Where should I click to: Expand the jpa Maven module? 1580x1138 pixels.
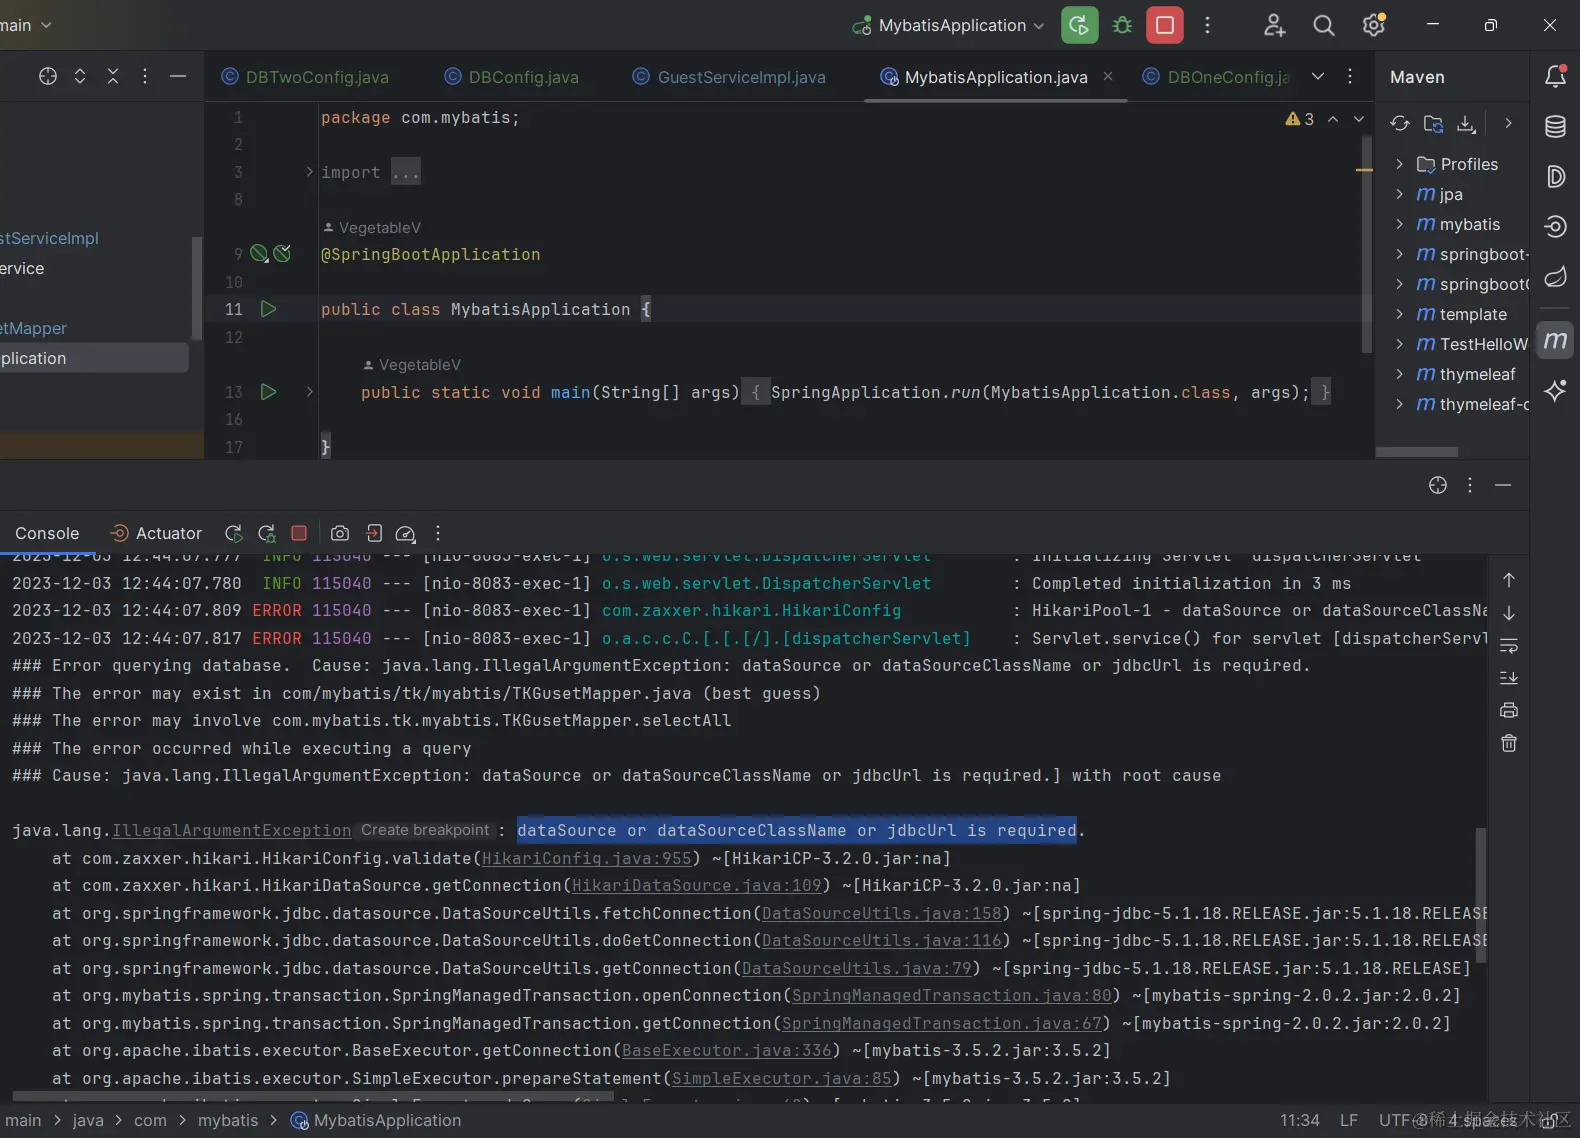pos(1399,194)
